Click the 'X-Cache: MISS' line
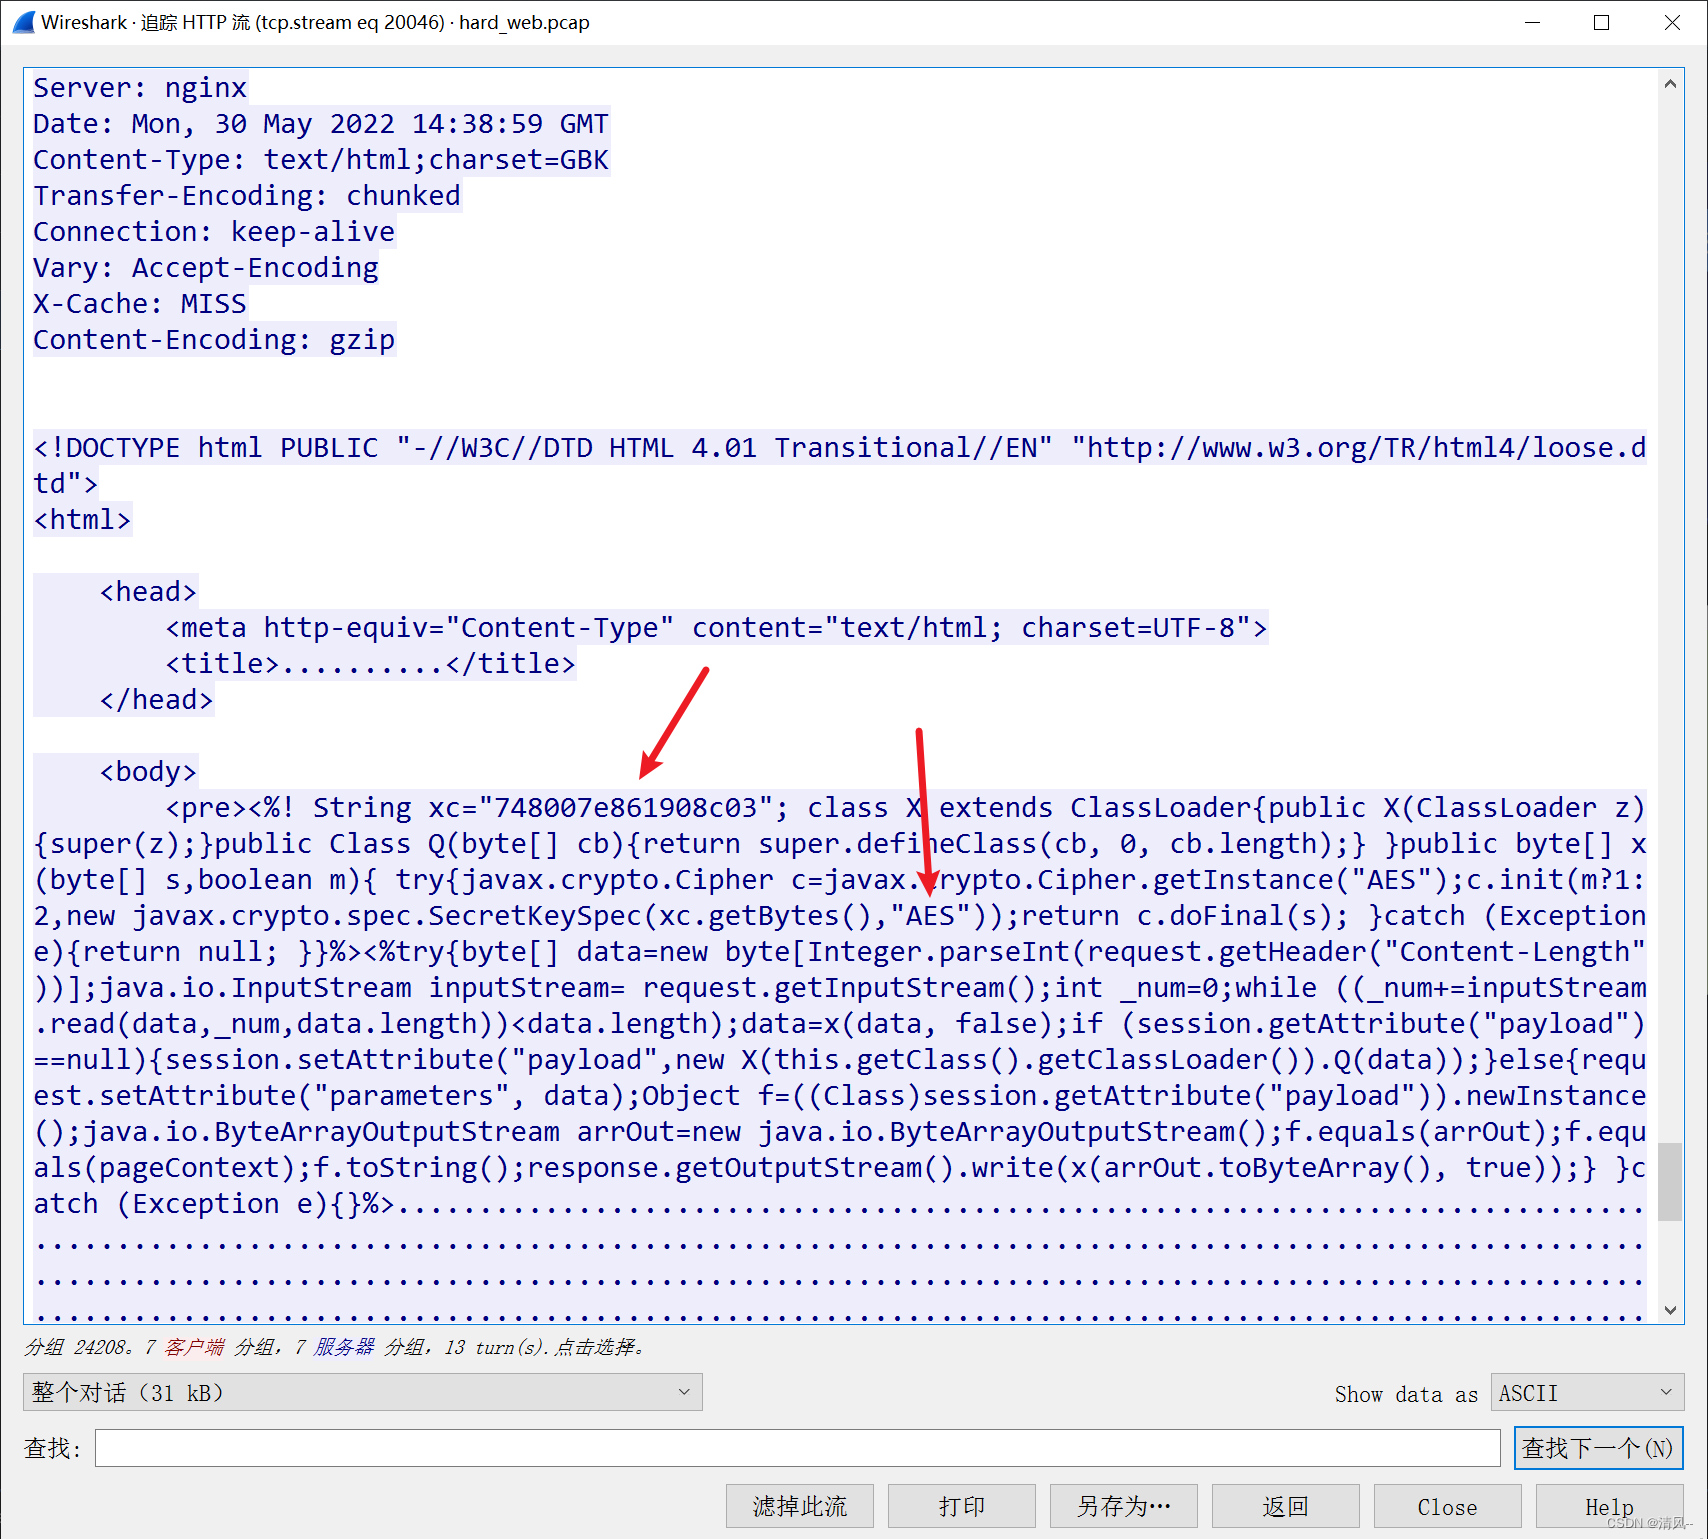Image resolution: width=1708 pixels, height=1539 pixels. pos(140,304)
